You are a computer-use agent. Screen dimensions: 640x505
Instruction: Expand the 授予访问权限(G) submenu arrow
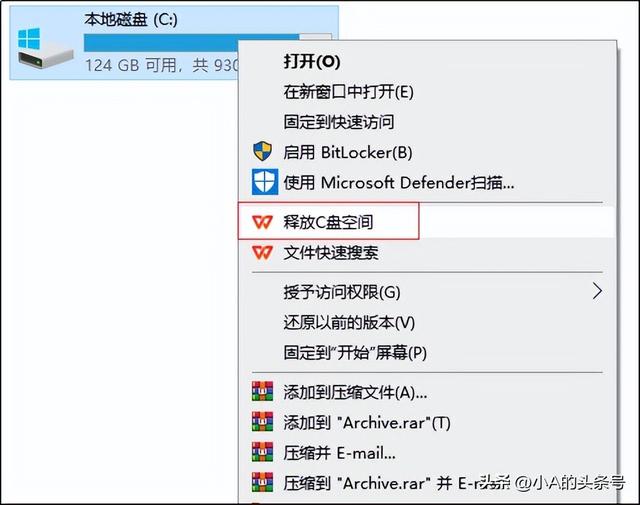point(598,292)
